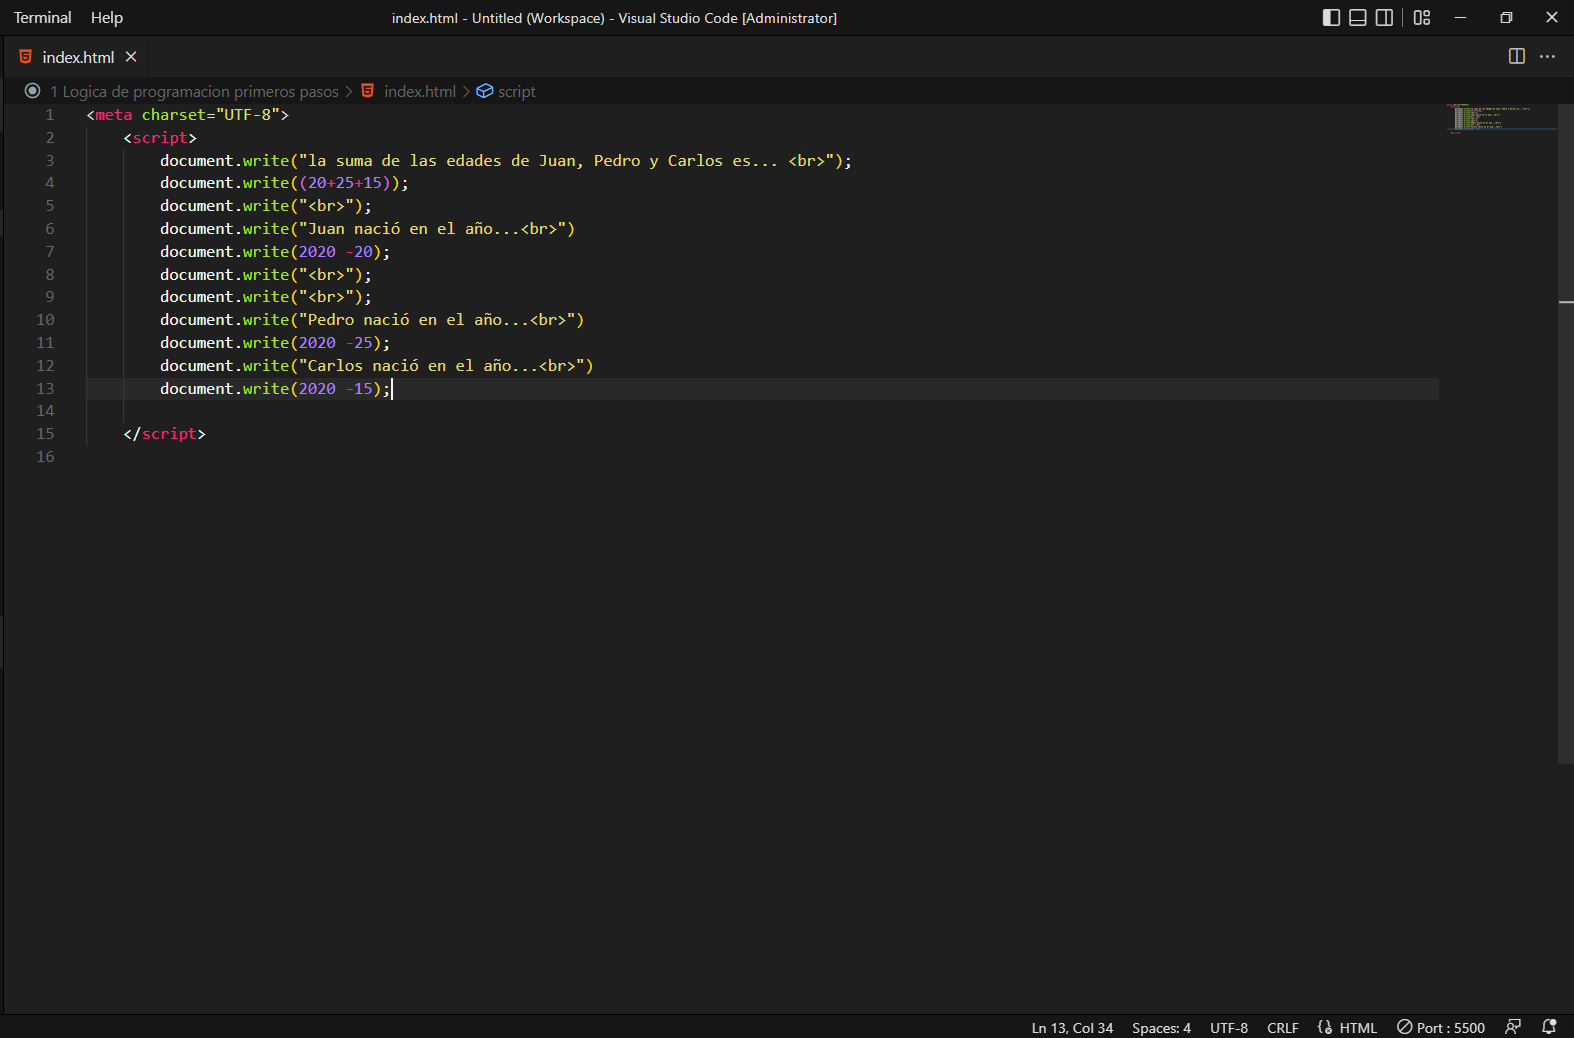
Task: Change indentation via Spaces: 4
Action: tap(1161, 1028)
